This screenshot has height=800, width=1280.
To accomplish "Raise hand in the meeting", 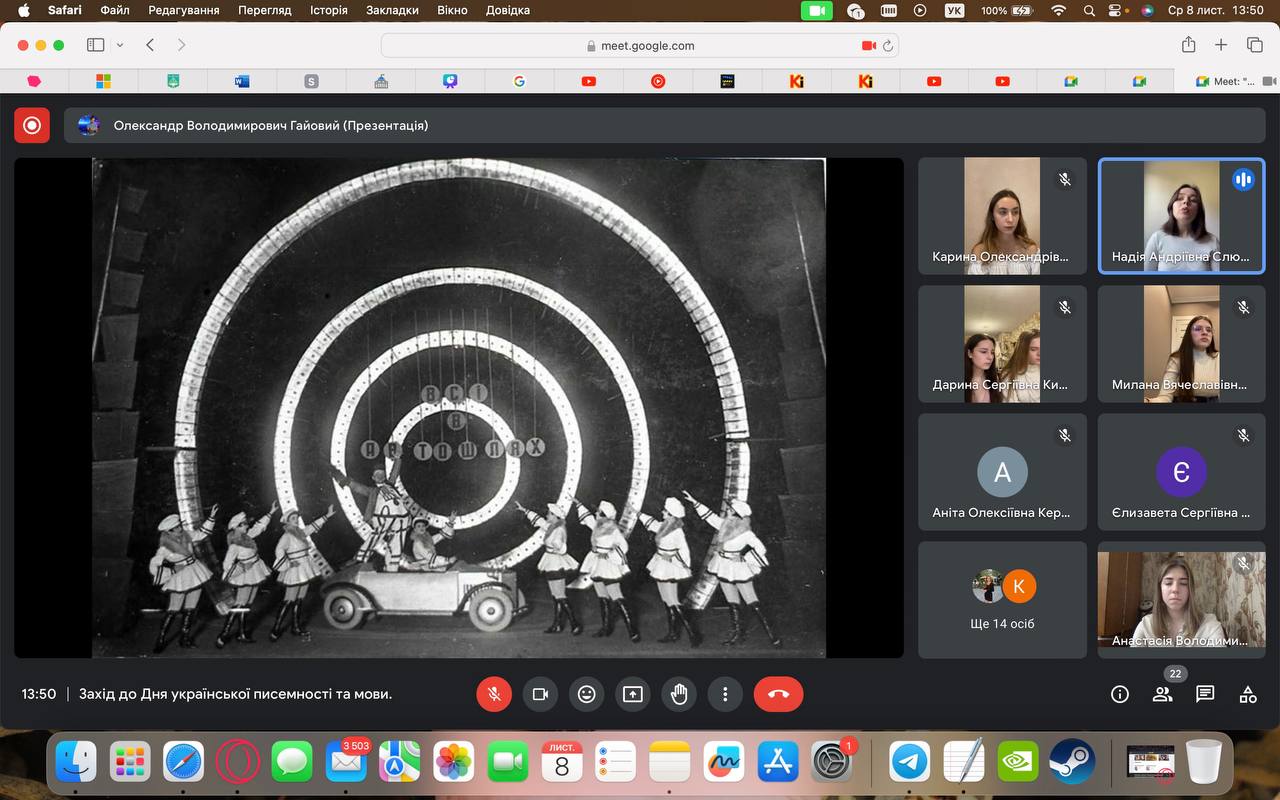I will (x=679, y=694).
